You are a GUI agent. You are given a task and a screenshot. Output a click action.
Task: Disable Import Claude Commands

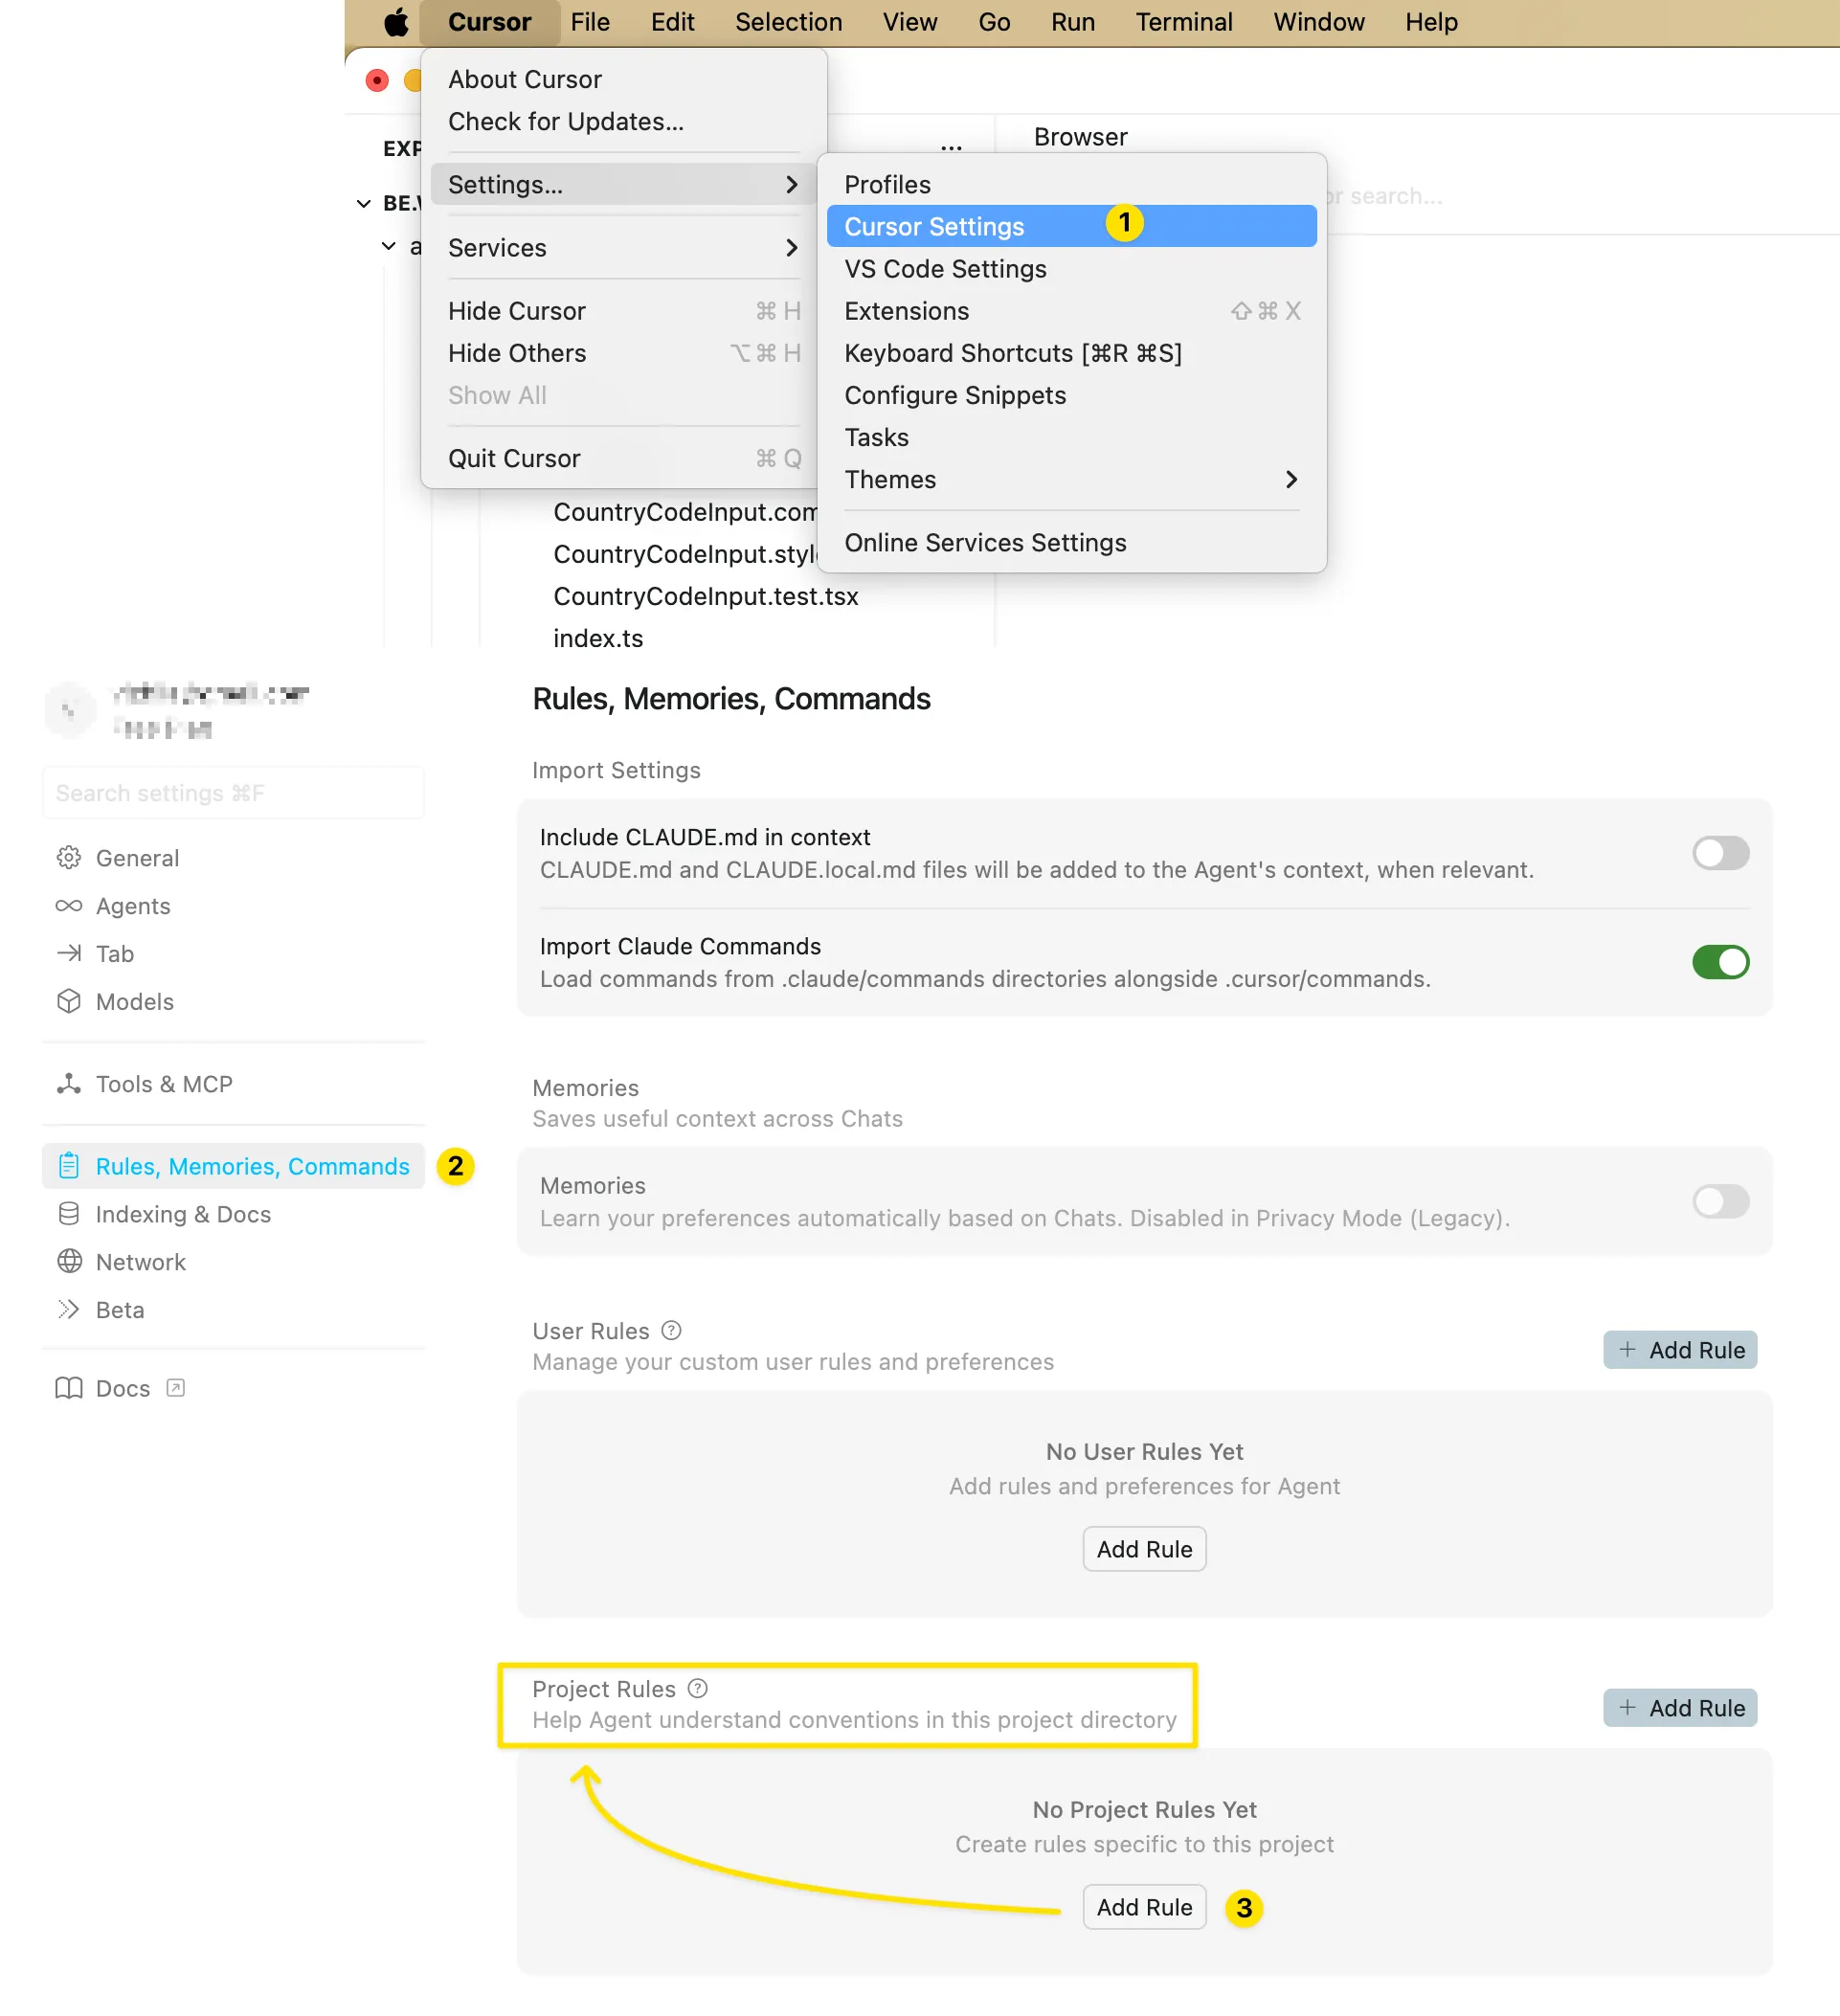coord(1720,962)
